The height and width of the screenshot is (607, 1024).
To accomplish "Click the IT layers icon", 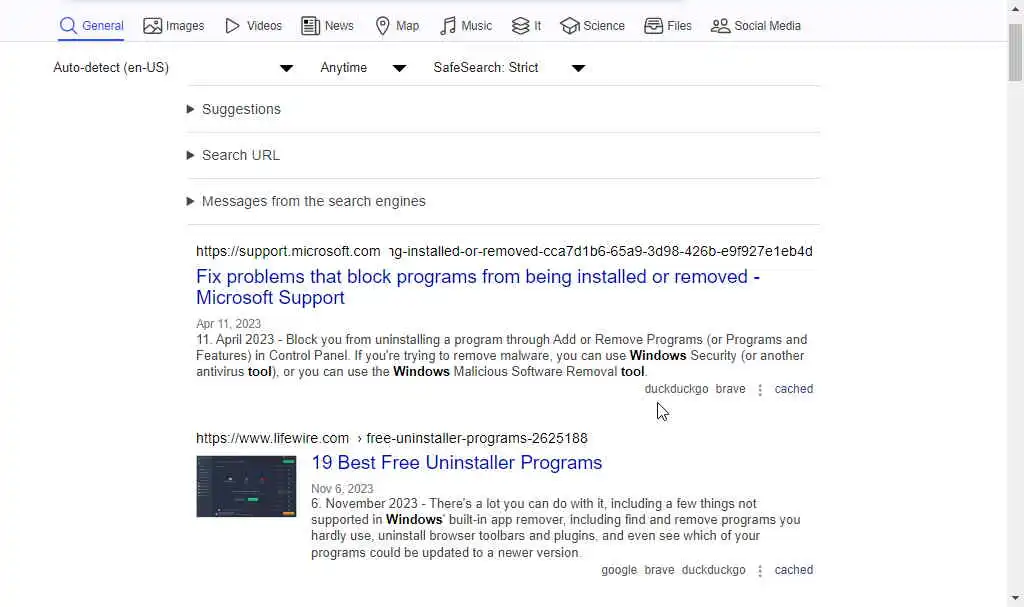I will coord(520,25).
